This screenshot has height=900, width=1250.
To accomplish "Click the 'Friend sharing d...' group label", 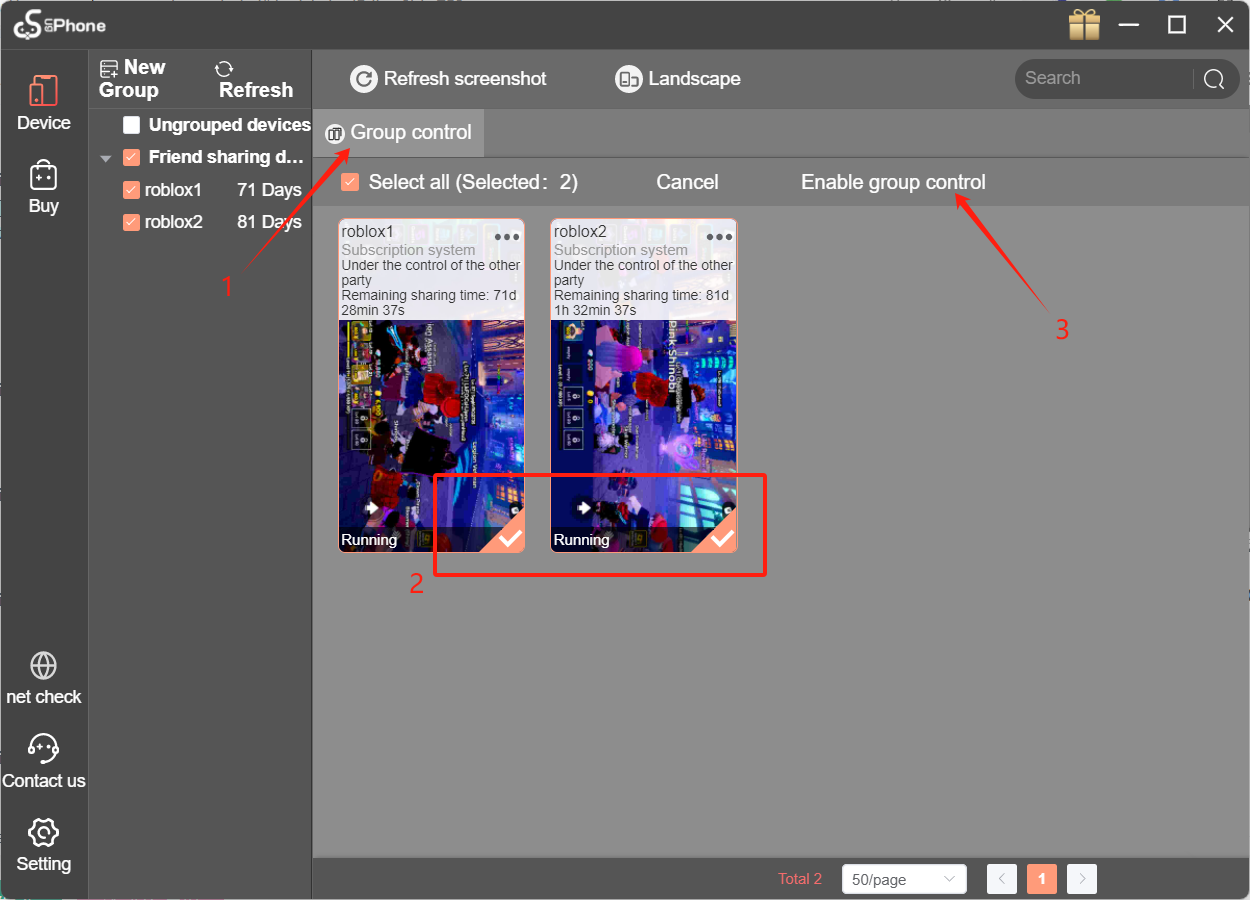I will pyautogui.click(x=226, y=157).
